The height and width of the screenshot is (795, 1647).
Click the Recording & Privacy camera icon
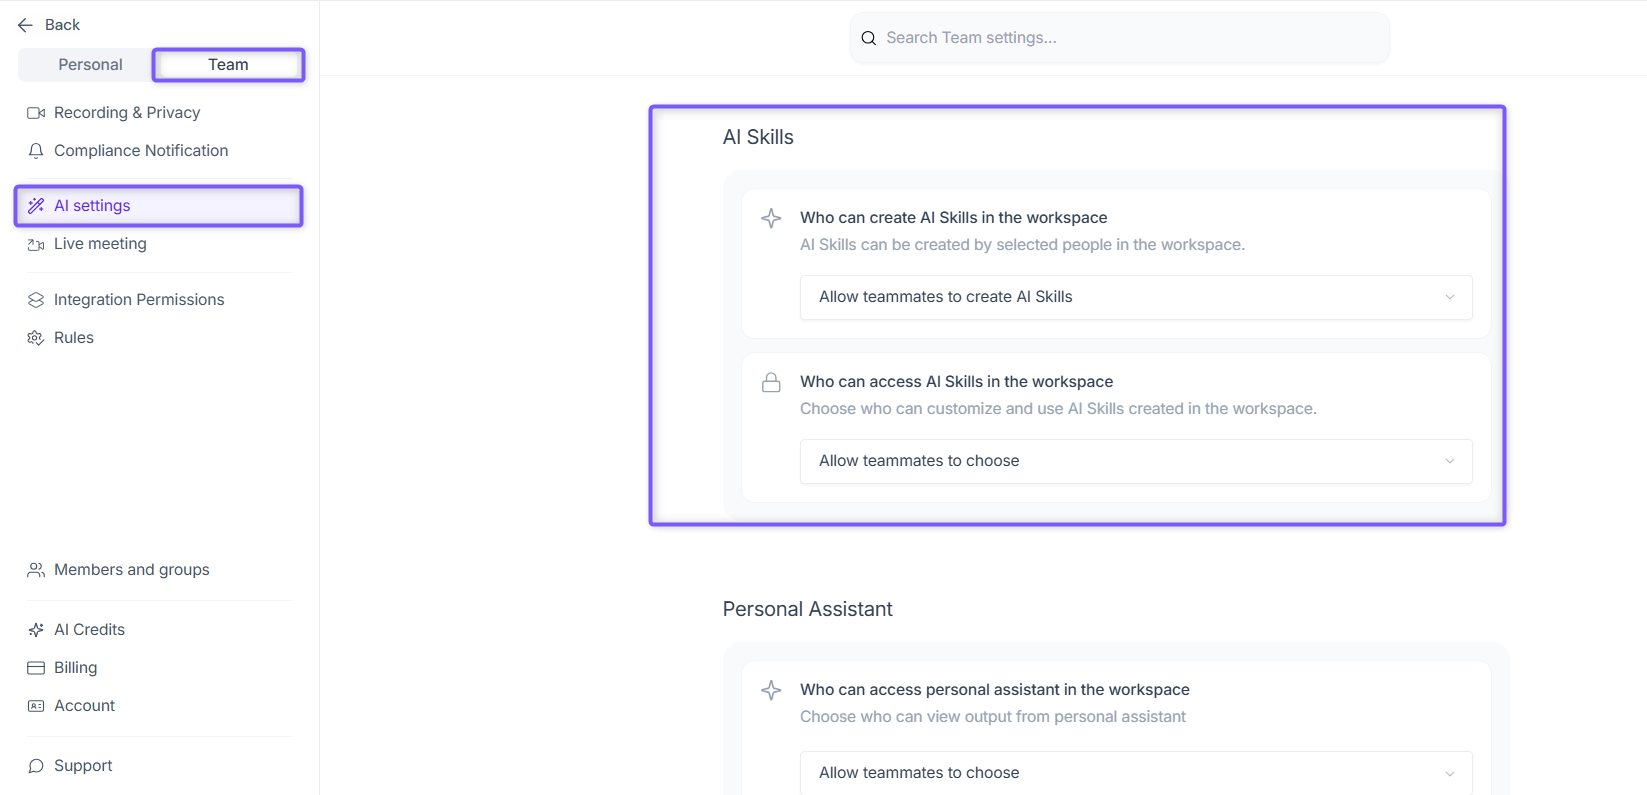coord(36,113)
